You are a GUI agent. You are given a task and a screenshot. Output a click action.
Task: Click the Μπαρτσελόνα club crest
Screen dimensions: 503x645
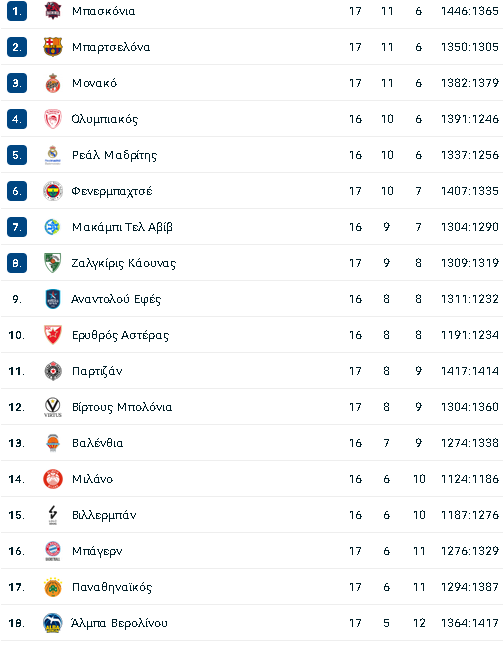click(x=53, y=47)
